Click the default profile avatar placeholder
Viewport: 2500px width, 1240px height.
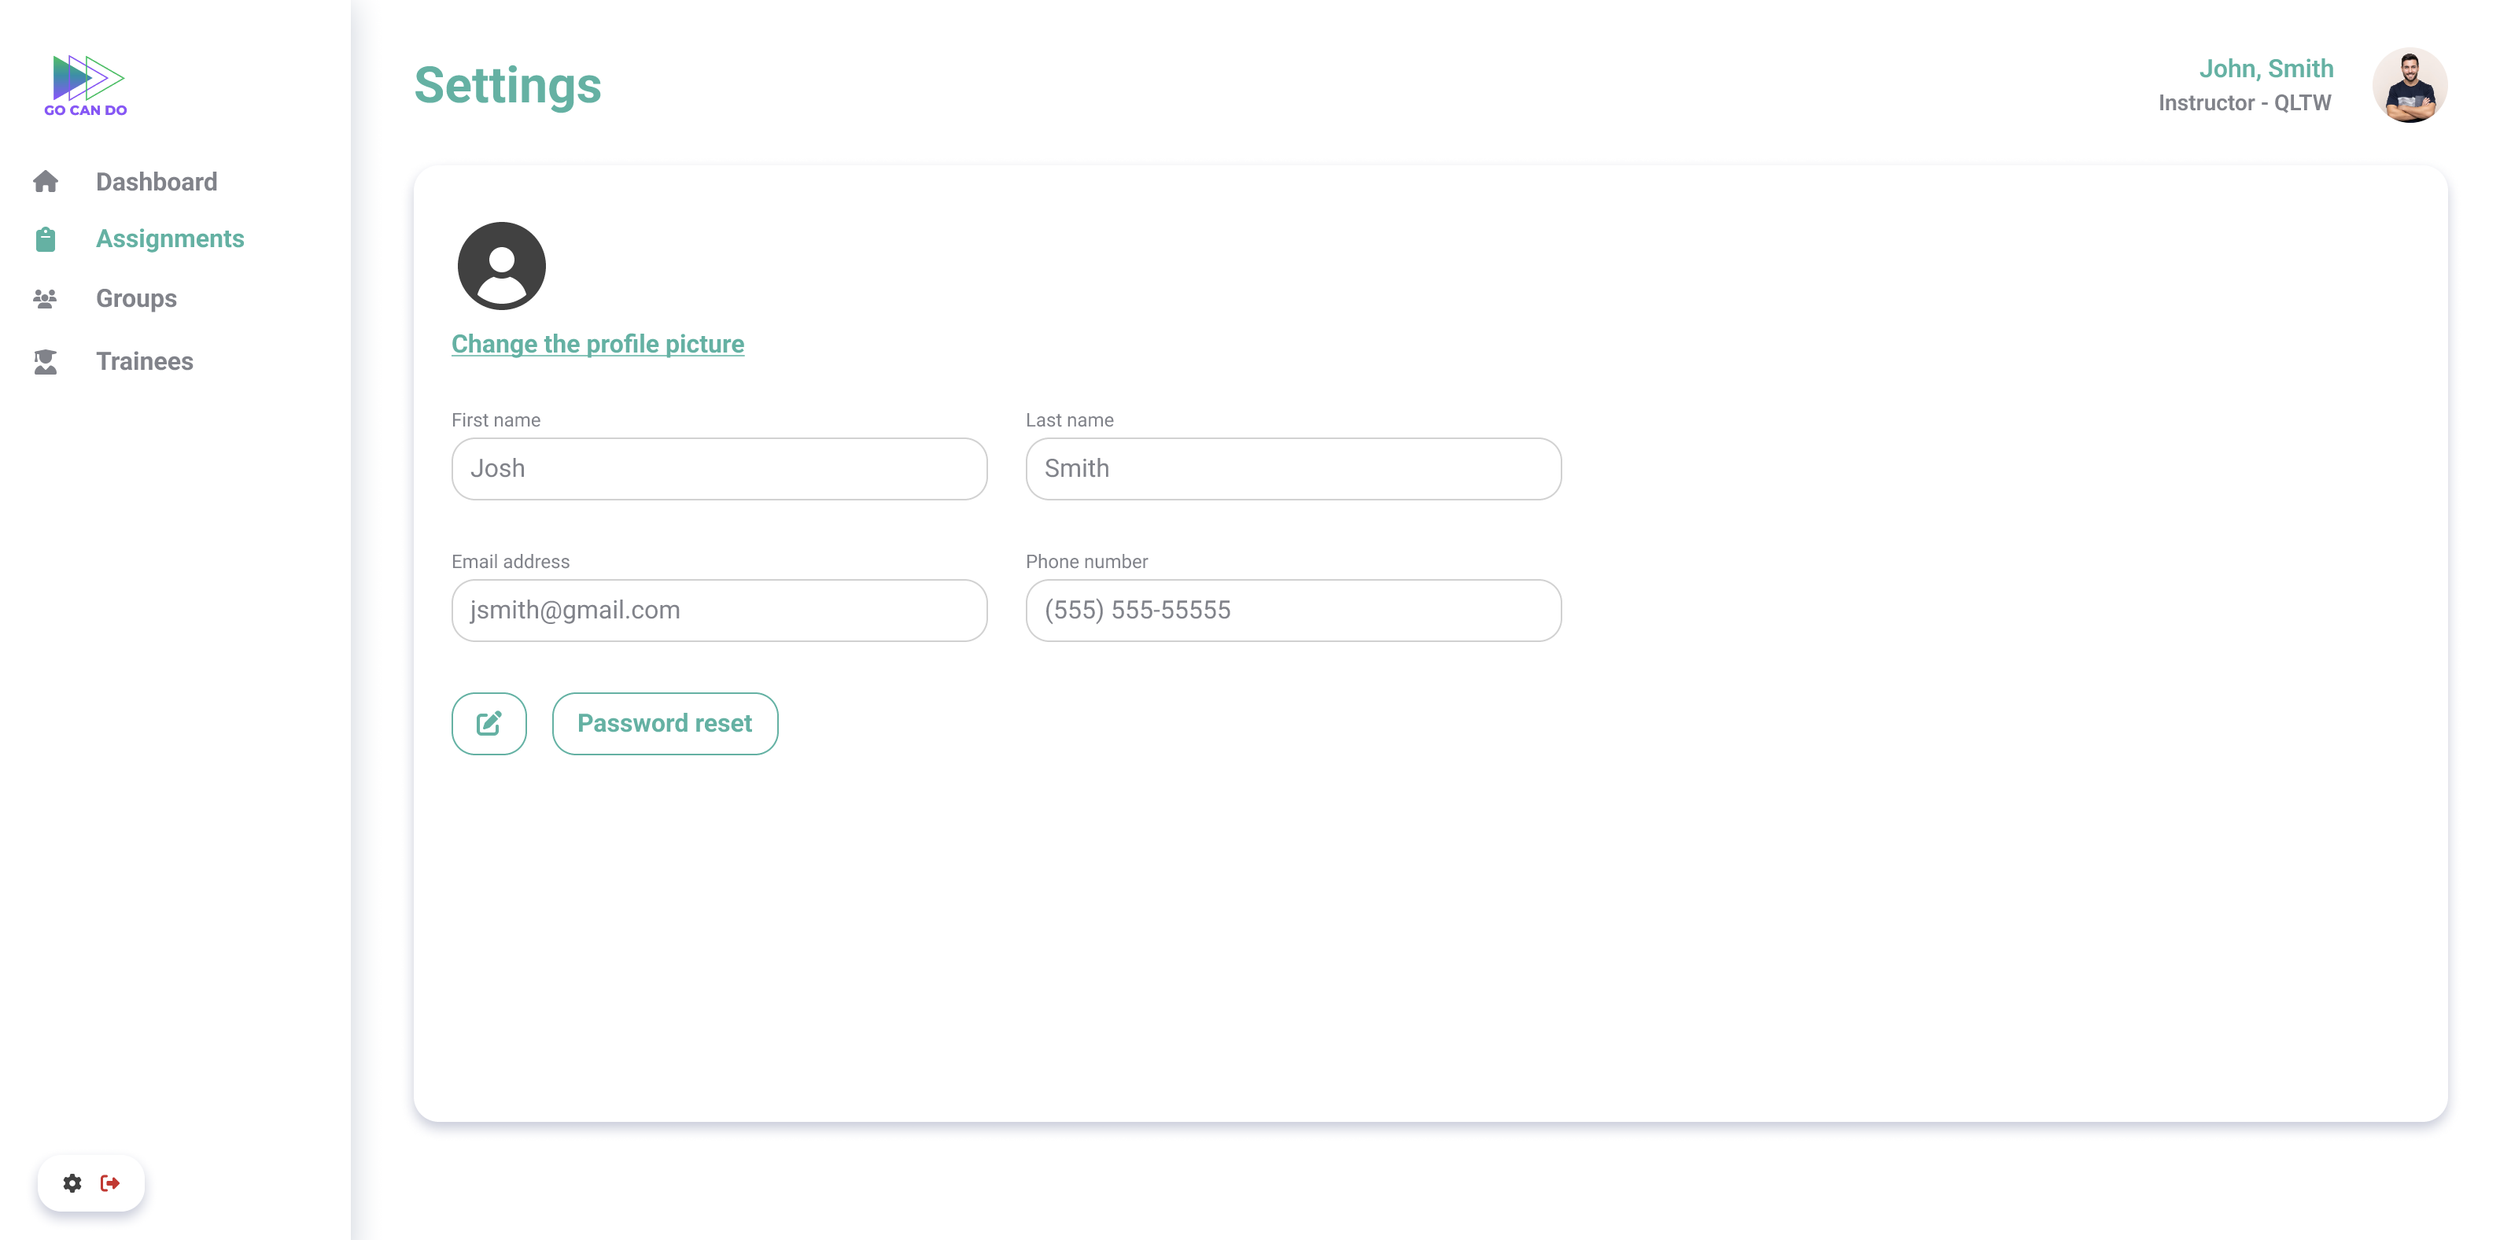click(501, 266)
